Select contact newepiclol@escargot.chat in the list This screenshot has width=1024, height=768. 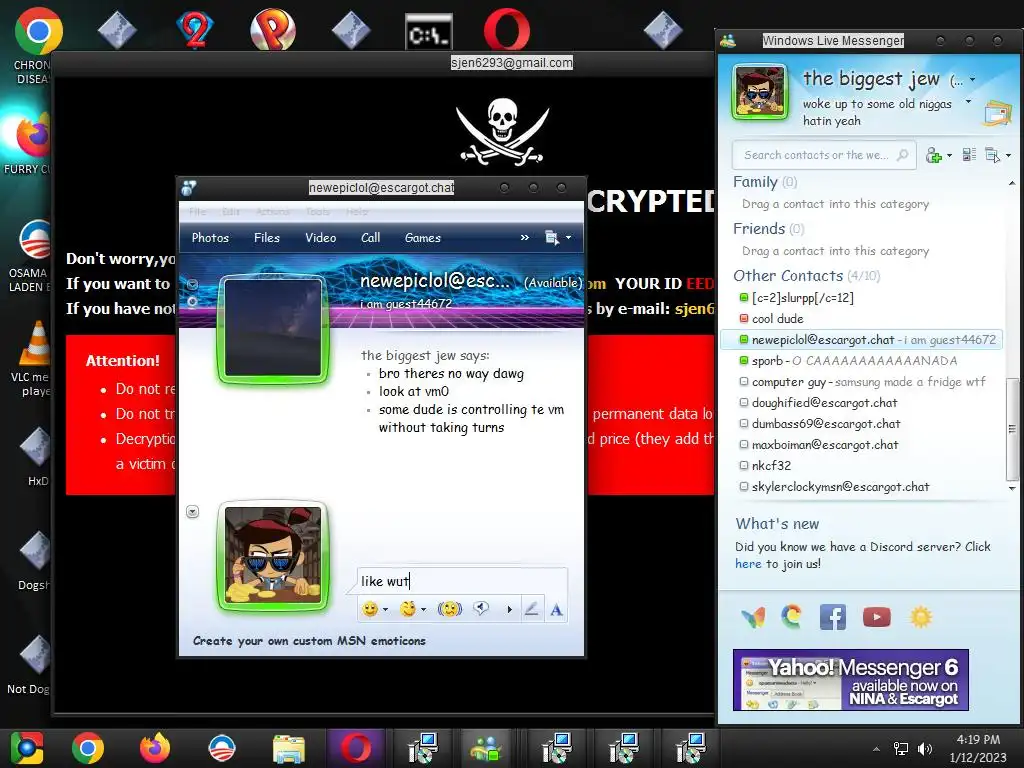tap(861, 340)
